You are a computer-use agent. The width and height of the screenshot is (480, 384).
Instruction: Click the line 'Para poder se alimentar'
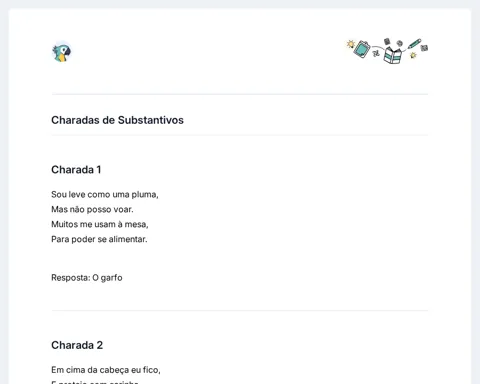[99, 239]
